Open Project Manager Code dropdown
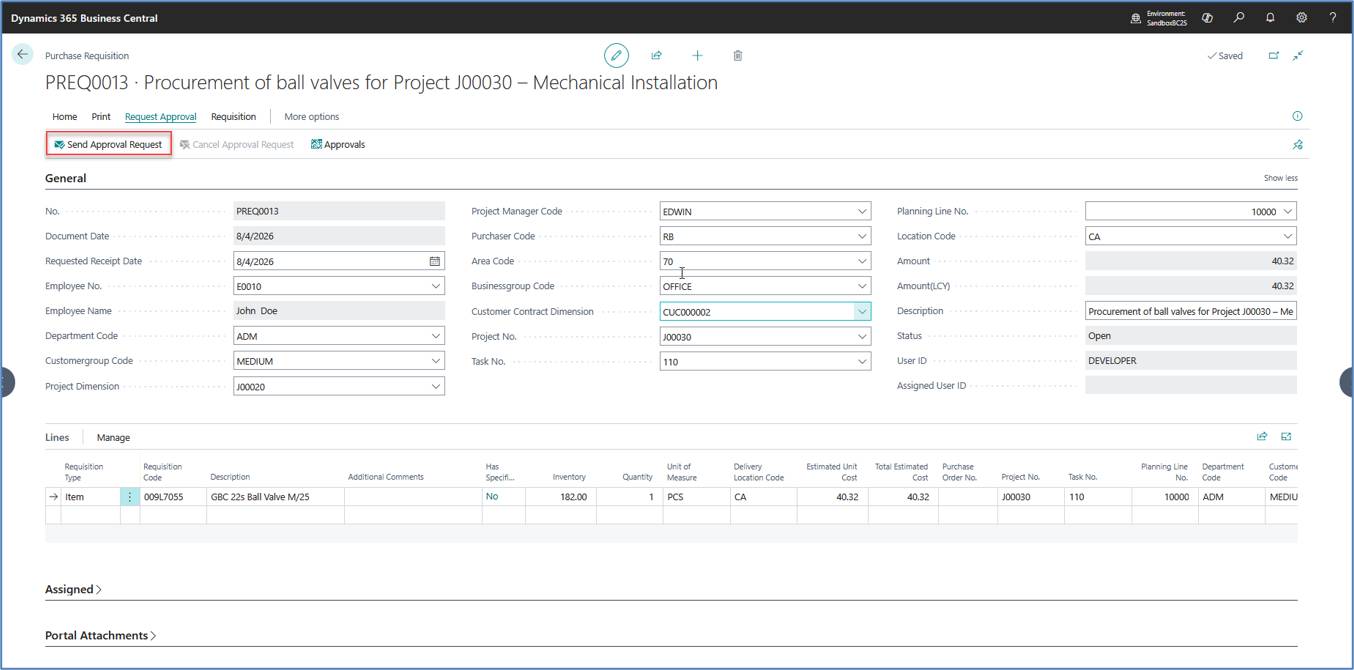This screenshot has width=1354, height=670. (862, 211)
